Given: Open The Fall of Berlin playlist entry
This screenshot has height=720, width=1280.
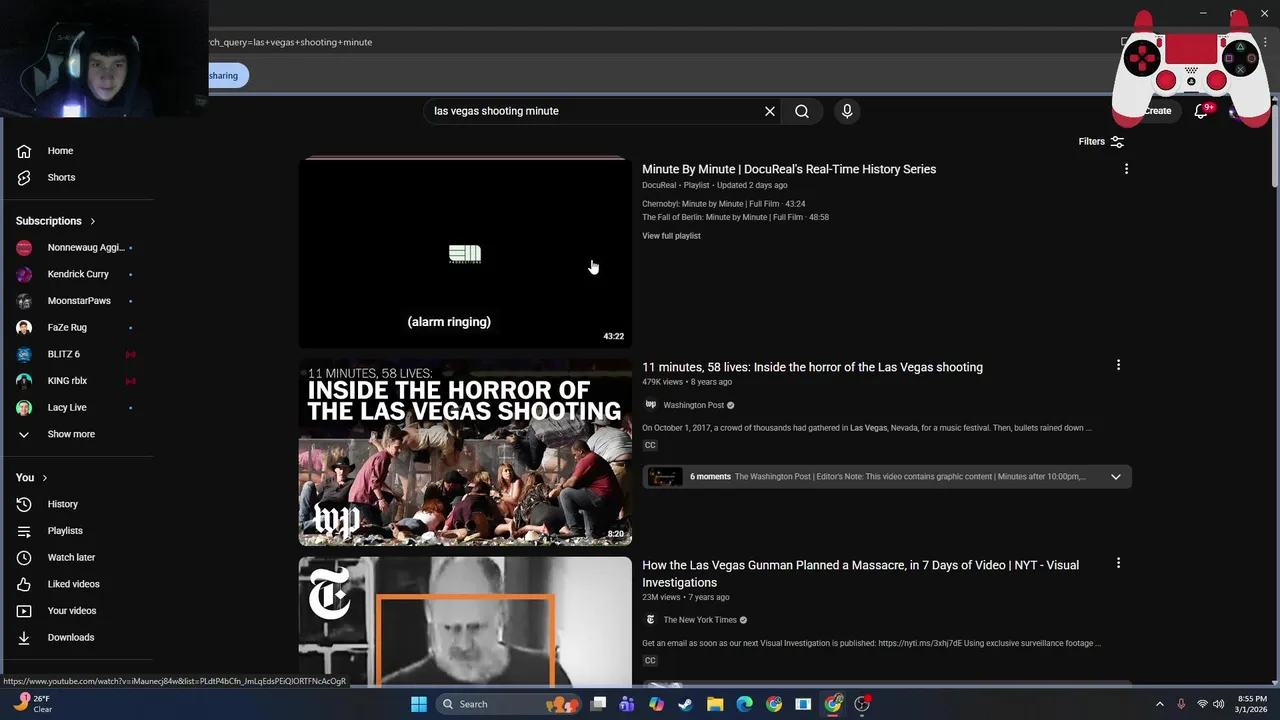Looking at the screenshot, I should point(735,217).
